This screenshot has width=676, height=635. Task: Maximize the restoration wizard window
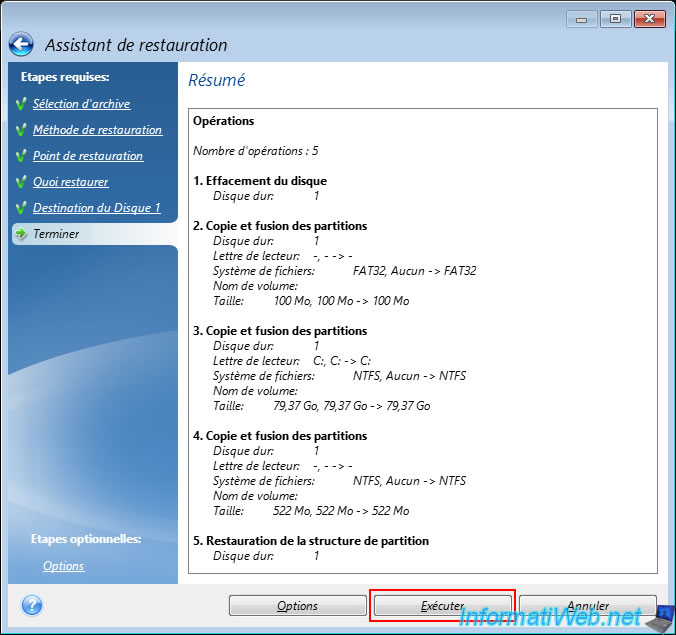612,19
